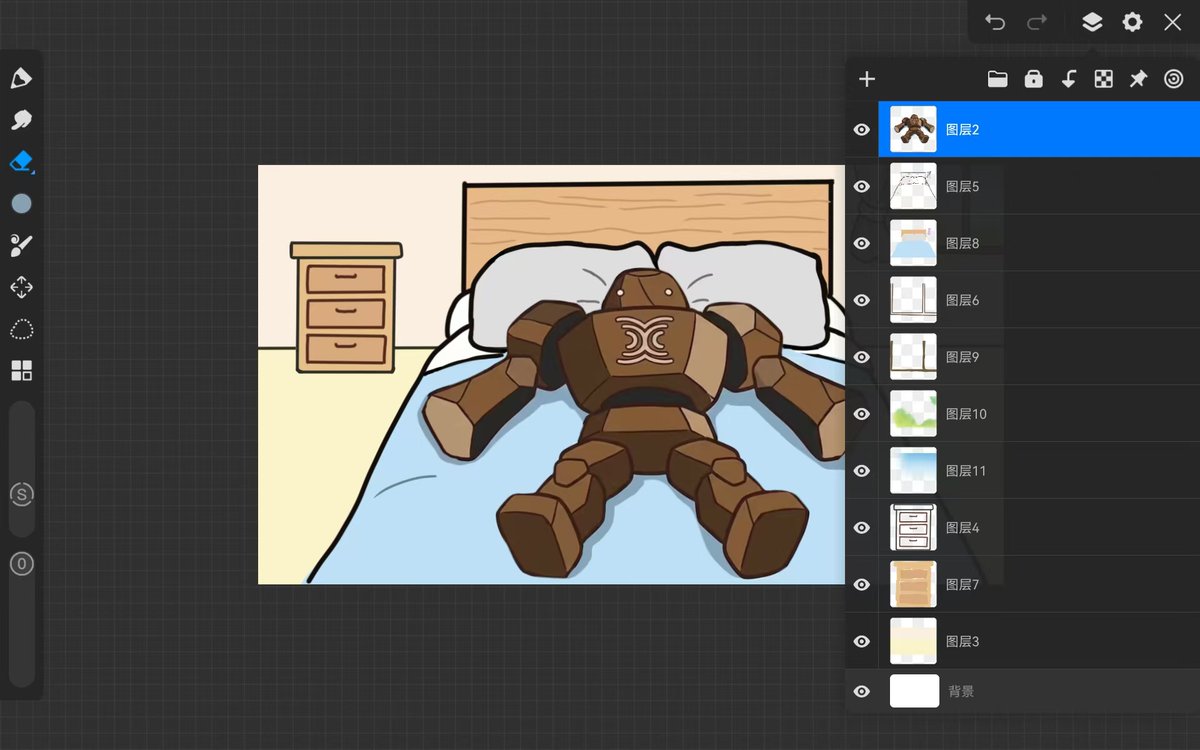The width and height of the screenshot is (1200, 750).
Task: Click the 图层7 nightstand color thumbnail
Action: coord(913,585)
